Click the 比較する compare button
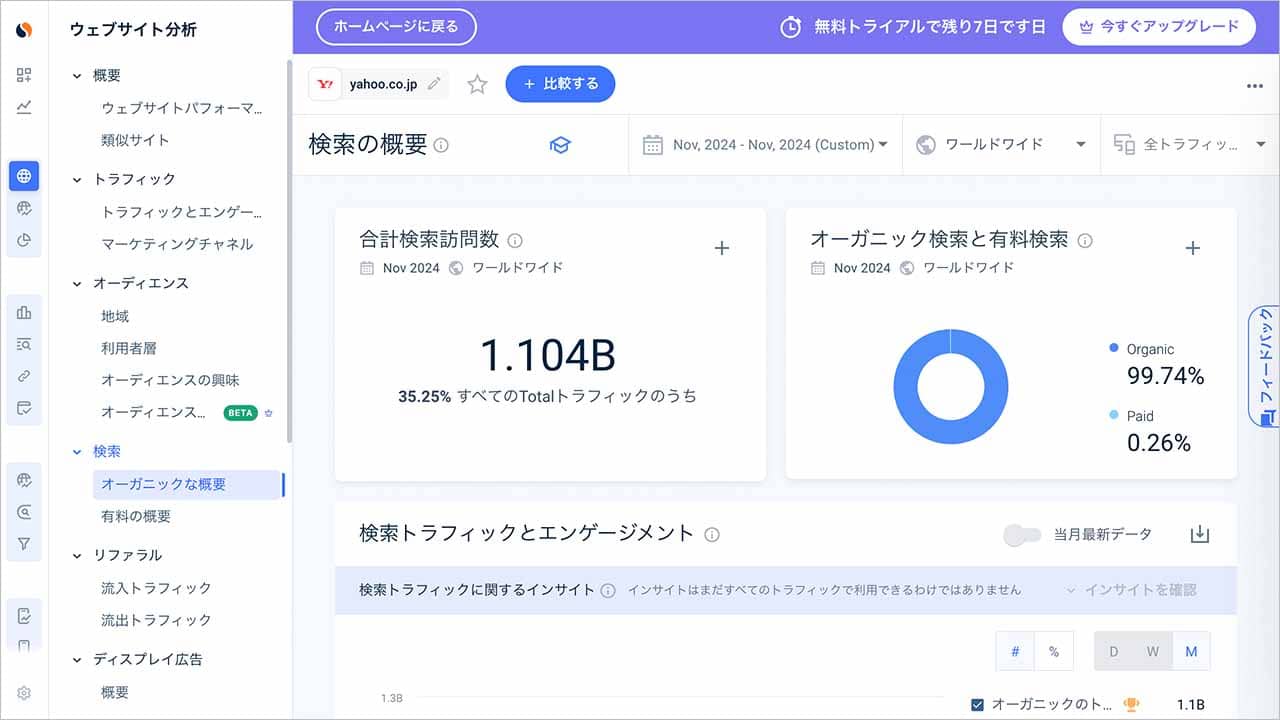This screenshot has height=720, width=1280. (x=560, y=84)
